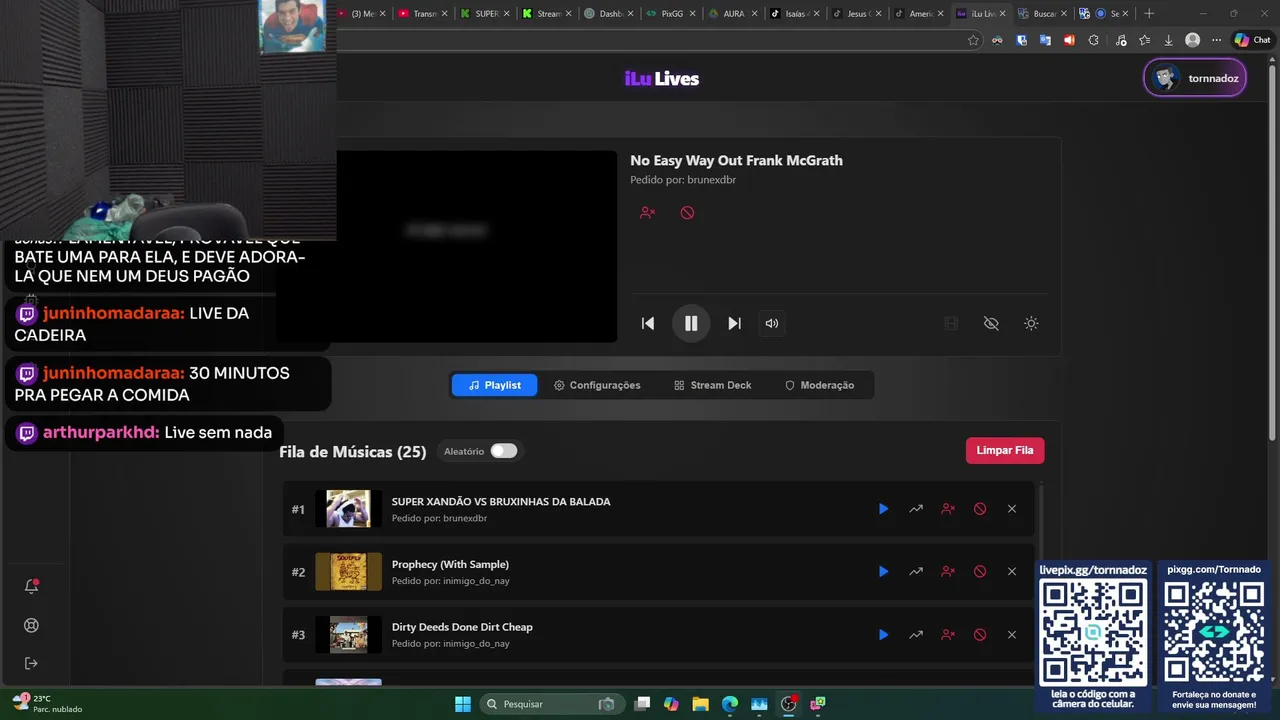The image size is (1280, 720).
Task: Prioritize Dirty Deeds Done Dirt Cheap
Action: [x=916, y=635]
